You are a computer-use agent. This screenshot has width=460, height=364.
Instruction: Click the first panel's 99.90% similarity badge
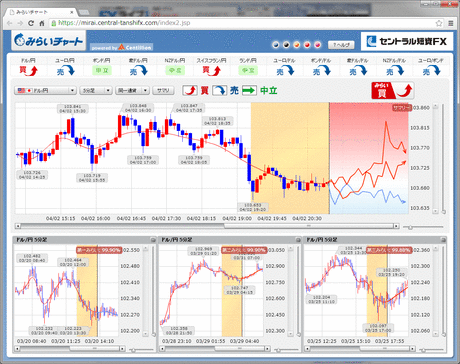[99, 250]
